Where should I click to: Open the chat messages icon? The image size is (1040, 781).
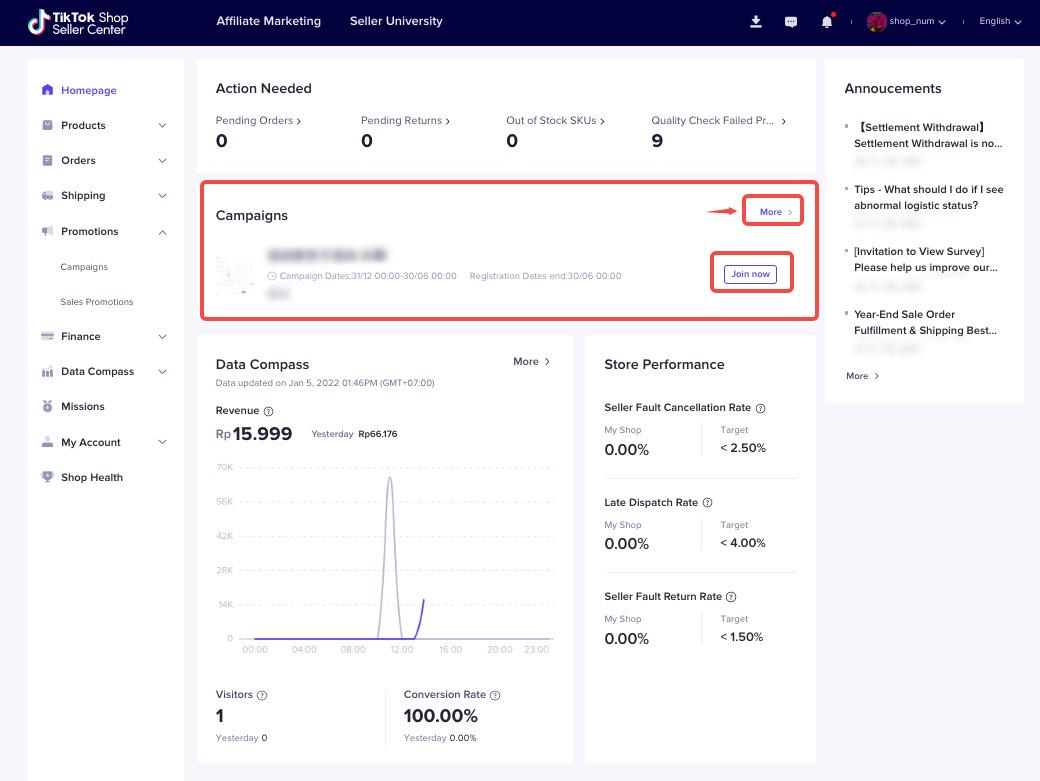point(791,21)
